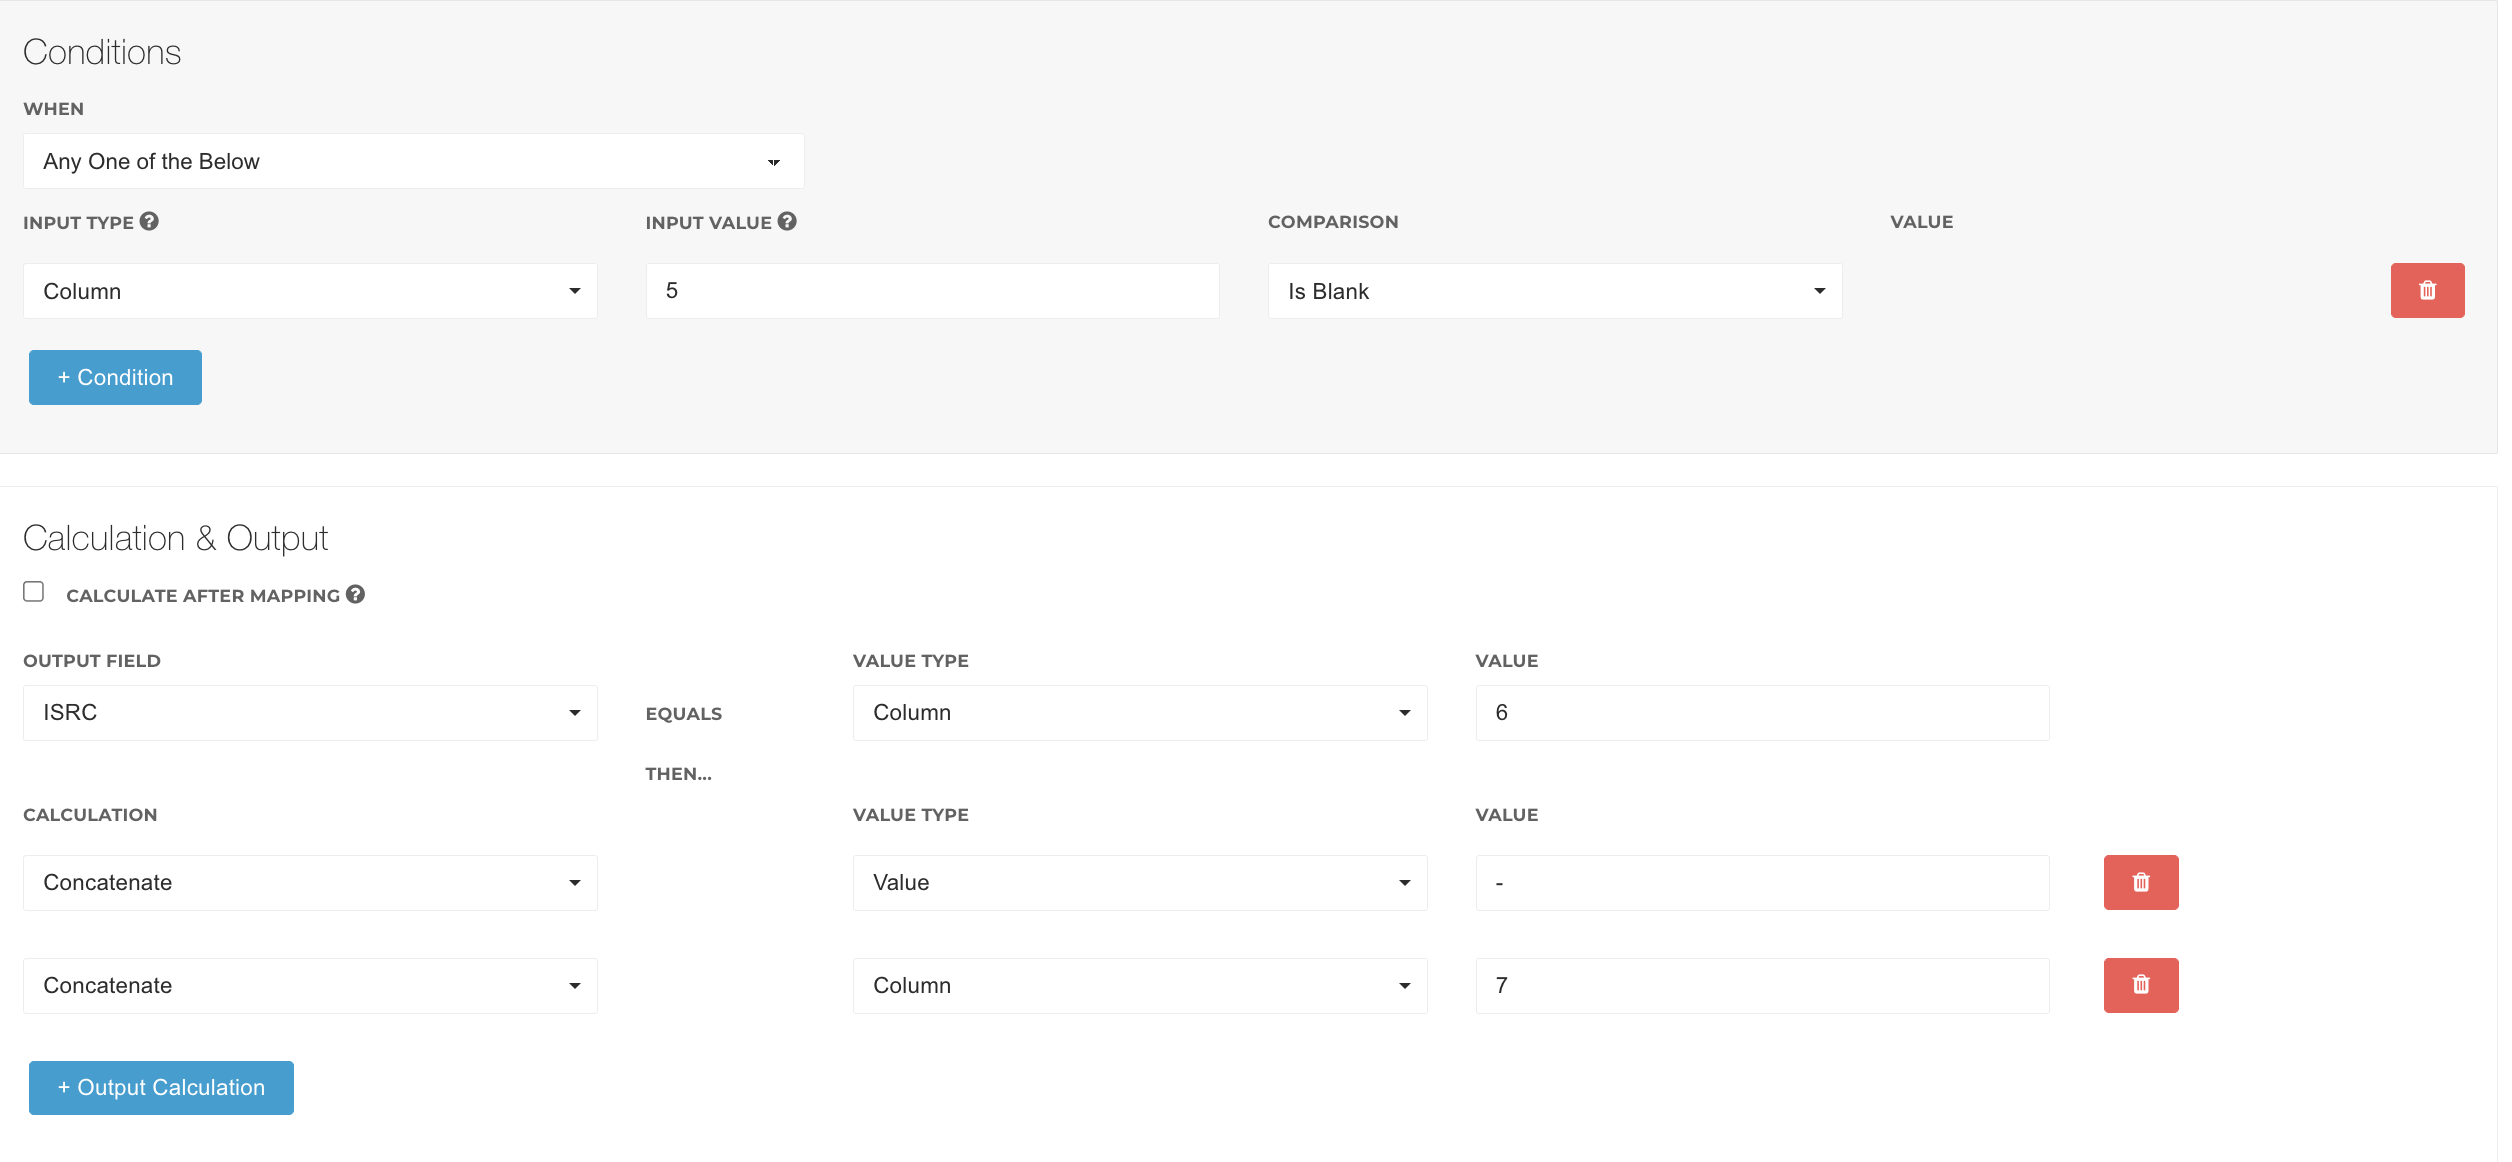Delete the dash Value concatenate row
Screen dimensions: 2512x1162
pyautogui.click(x=2140, y=882)
